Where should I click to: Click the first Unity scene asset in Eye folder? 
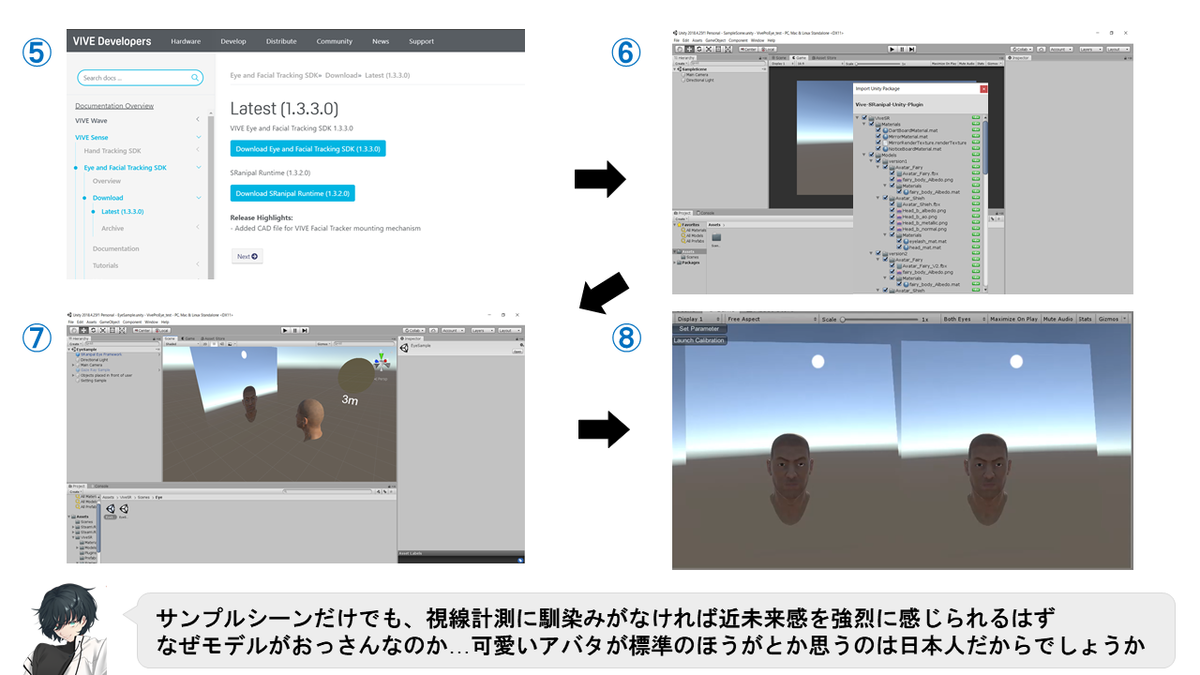(110, 509)
